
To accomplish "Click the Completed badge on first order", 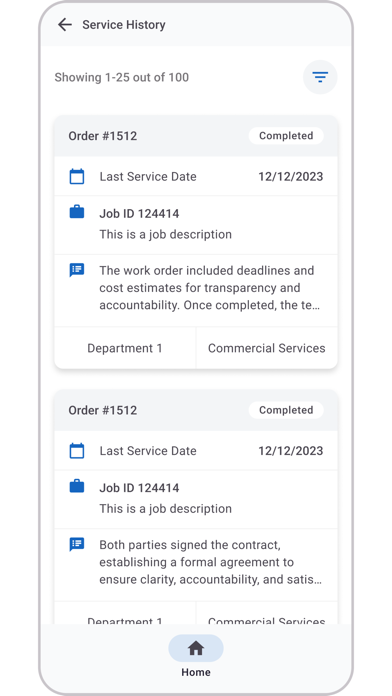I will tap(286, 136).
